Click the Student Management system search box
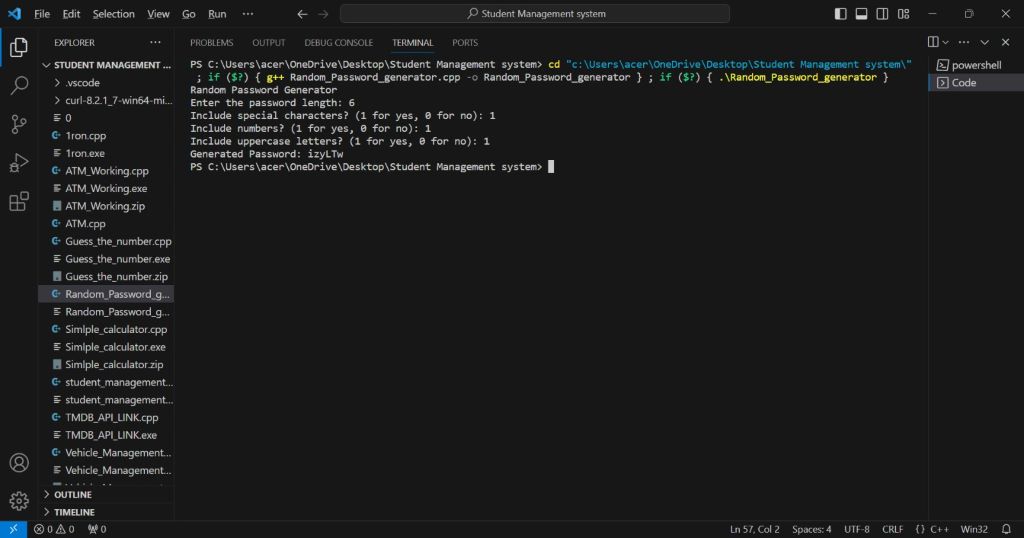The width and height of the screenshot is (1024, 538). click(535, 14)
